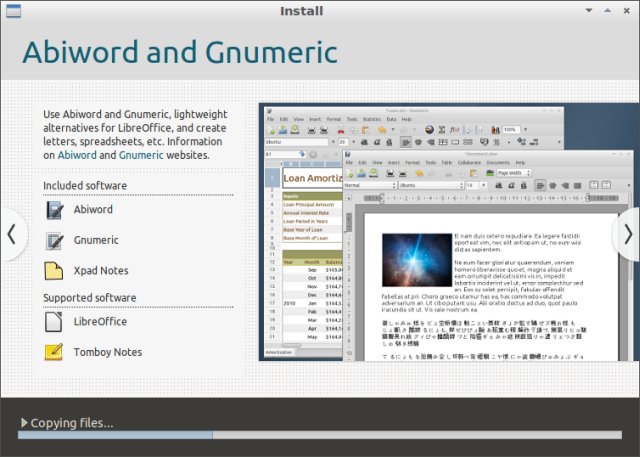Screen dimensions: 640x457
Task: Click the Tomboy Notes icon
Action: pyautogui.click(x=54, y=352)
